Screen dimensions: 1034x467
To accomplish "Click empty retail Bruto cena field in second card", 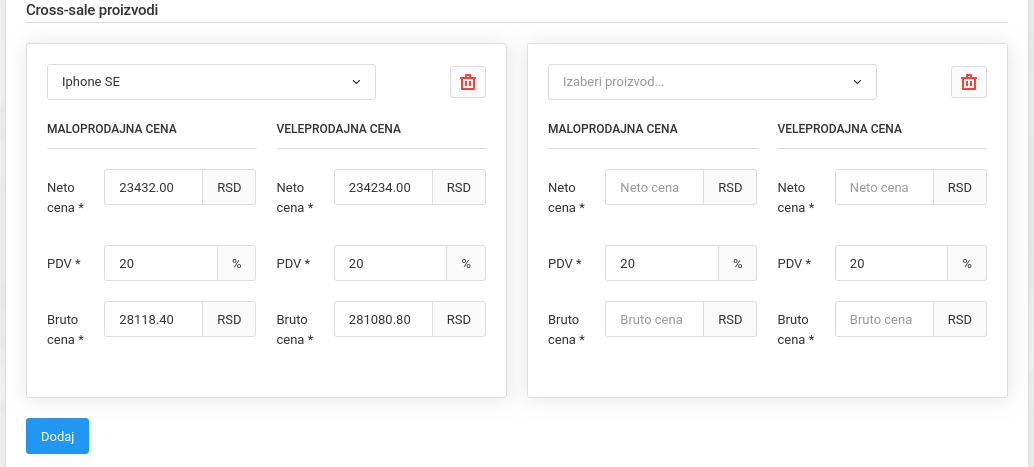I will click(x=655, y=320).
